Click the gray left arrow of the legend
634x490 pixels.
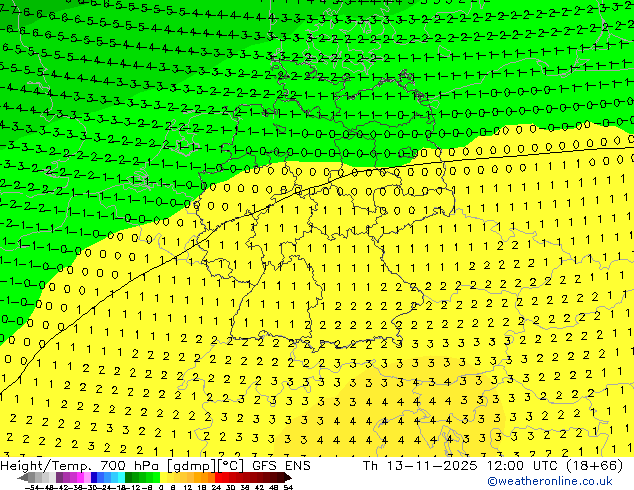[x=23, y=477]
